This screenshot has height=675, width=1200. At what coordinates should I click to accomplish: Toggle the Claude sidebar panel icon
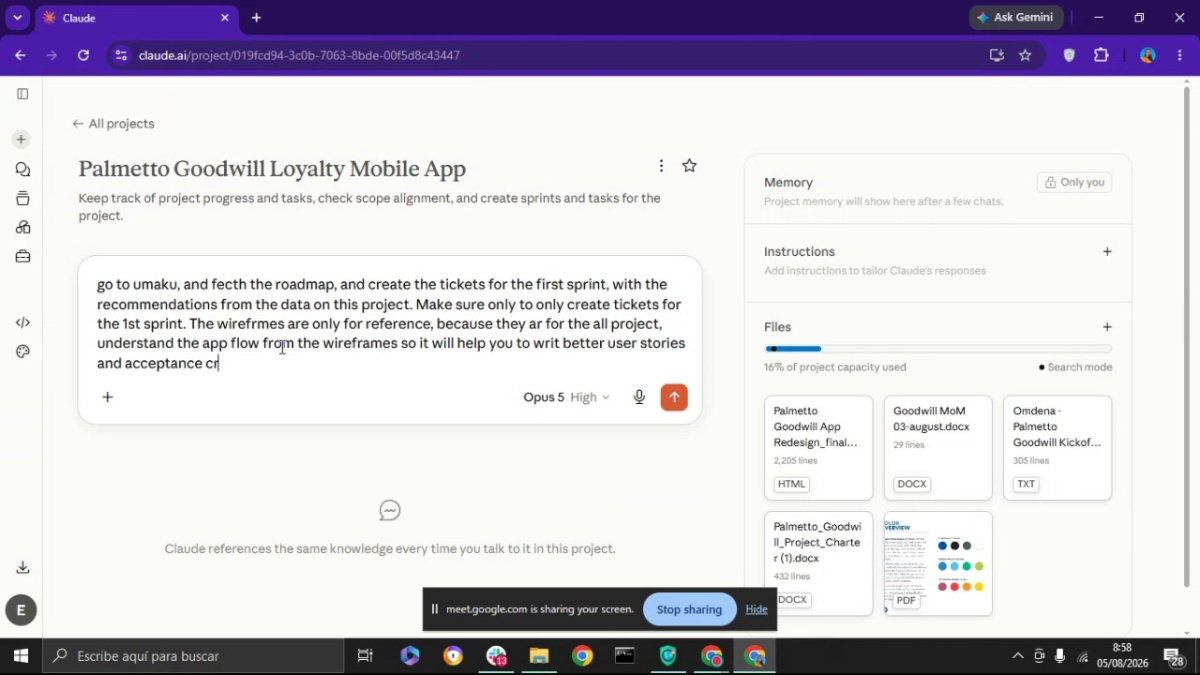(22, 94)
